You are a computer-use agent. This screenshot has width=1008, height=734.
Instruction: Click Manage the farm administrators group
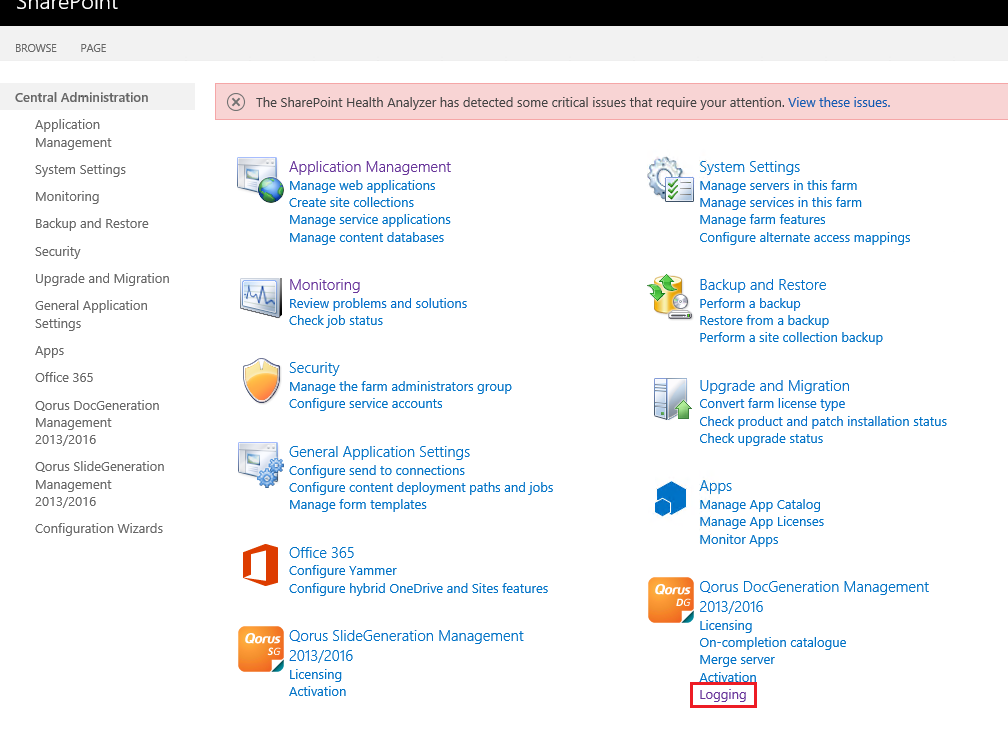[400, 386]
